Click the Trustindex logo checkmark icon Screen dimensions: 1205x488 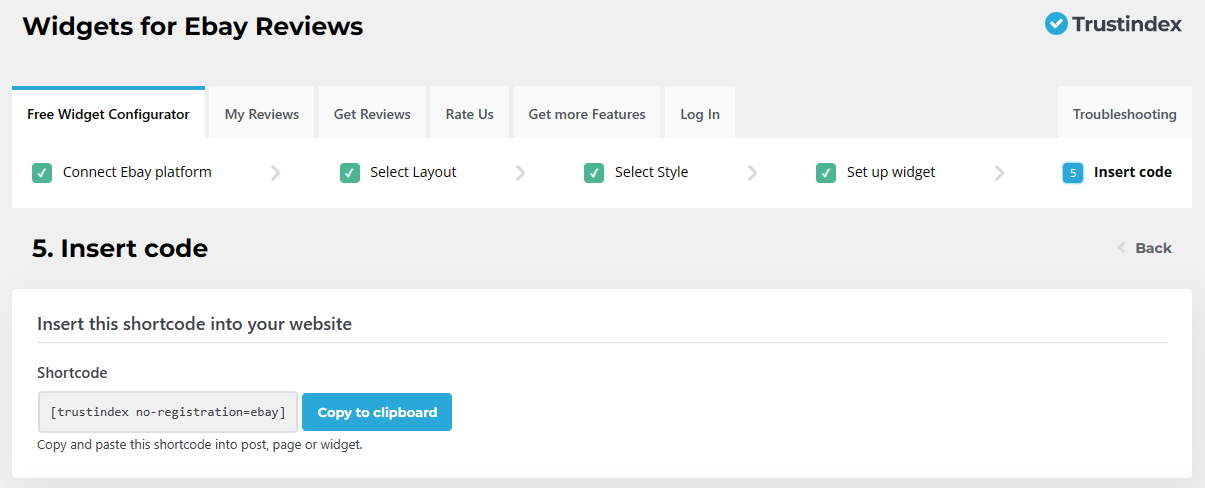[1056, 24]
